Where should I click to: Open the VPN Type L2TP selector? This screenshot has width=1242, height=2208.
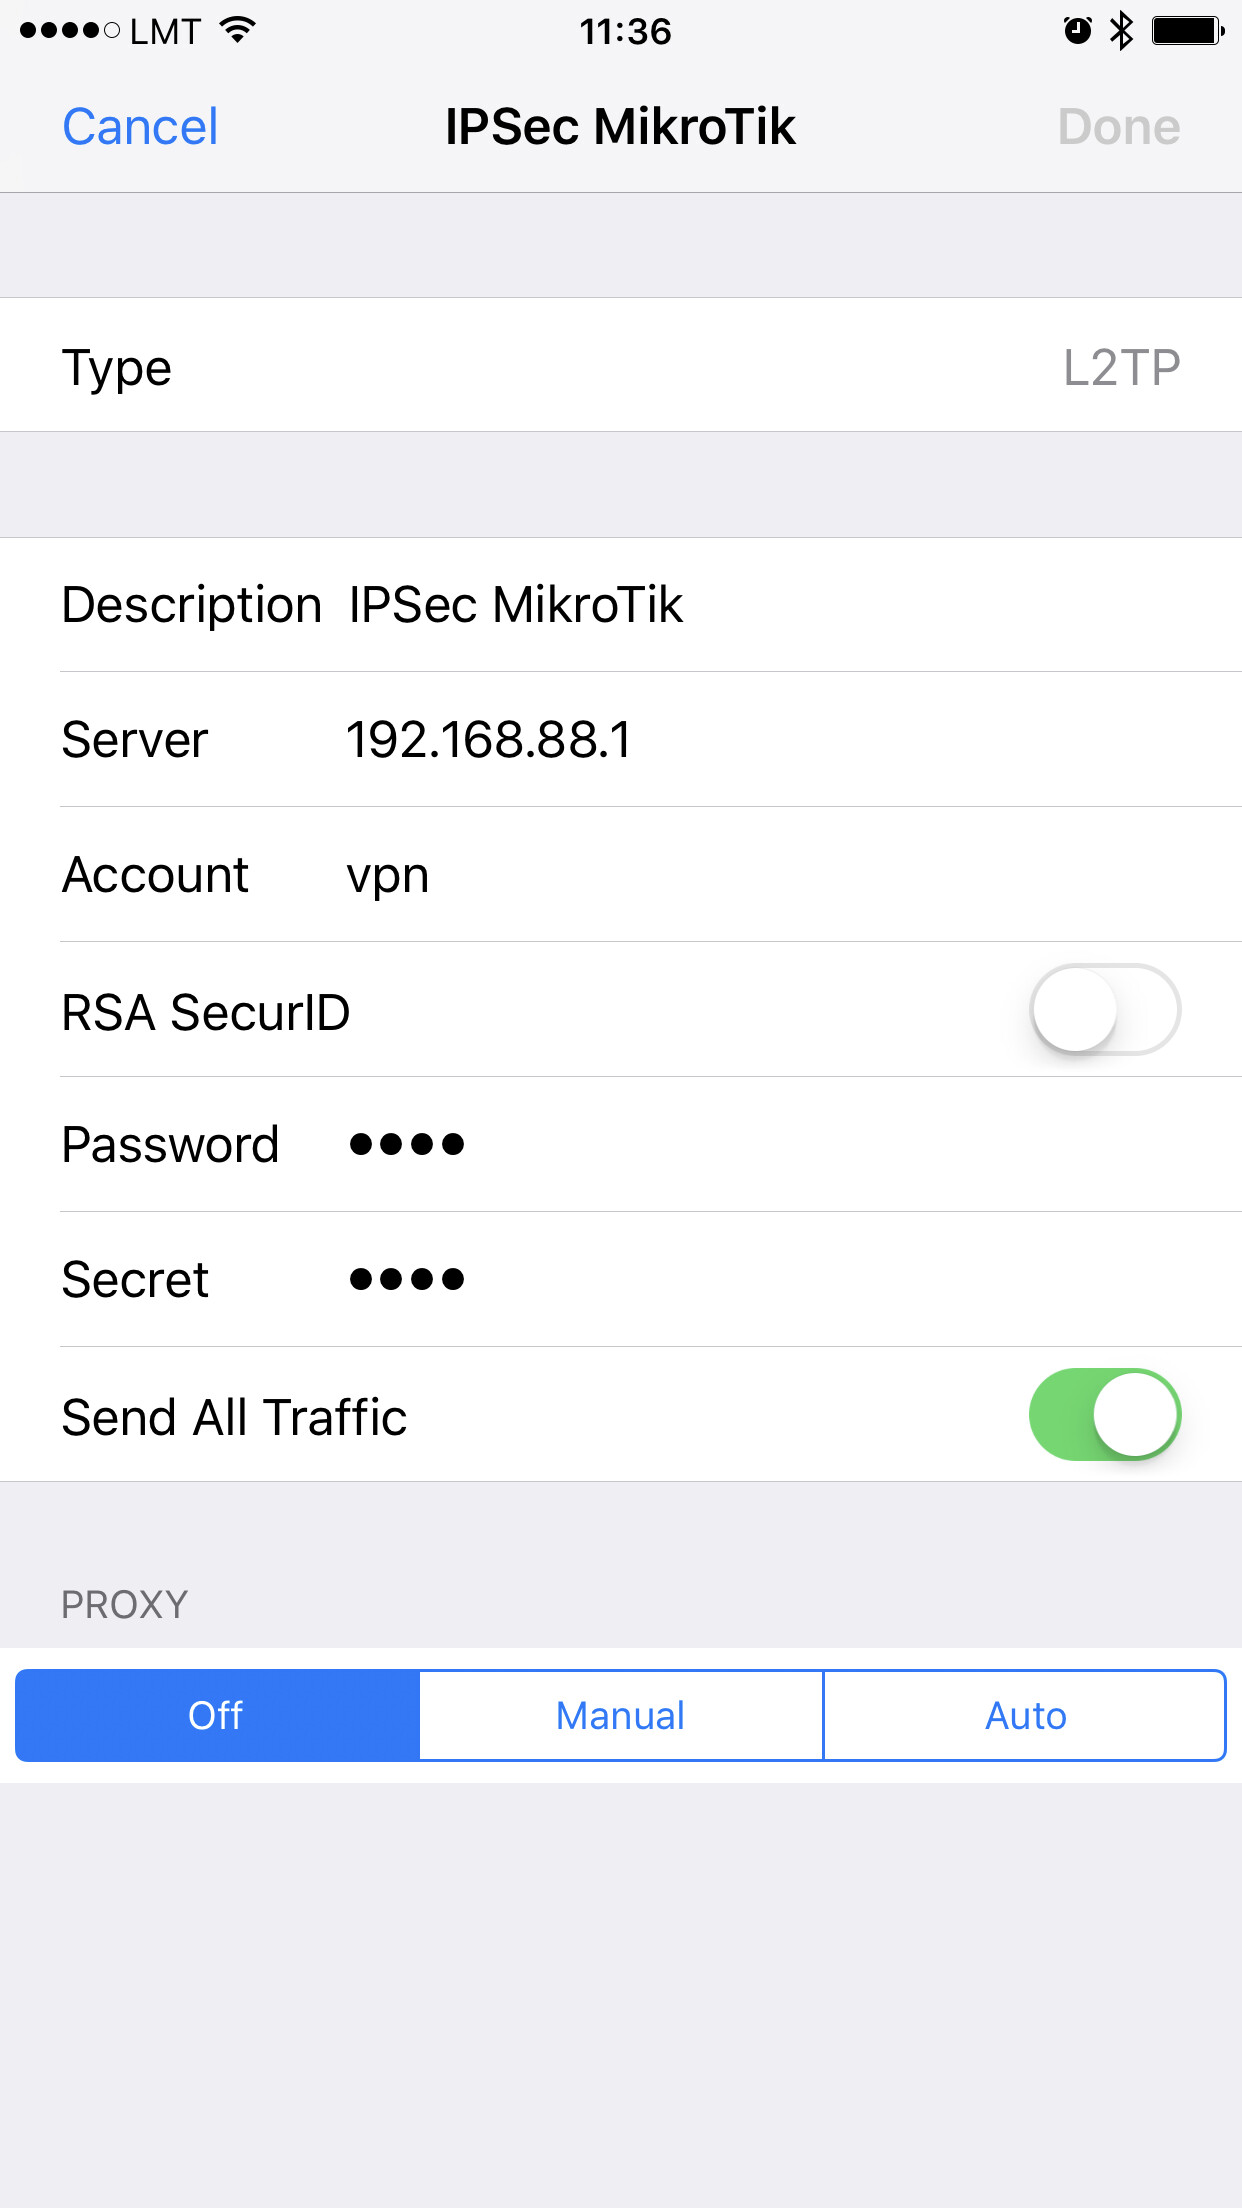click(x=621, y=365)
